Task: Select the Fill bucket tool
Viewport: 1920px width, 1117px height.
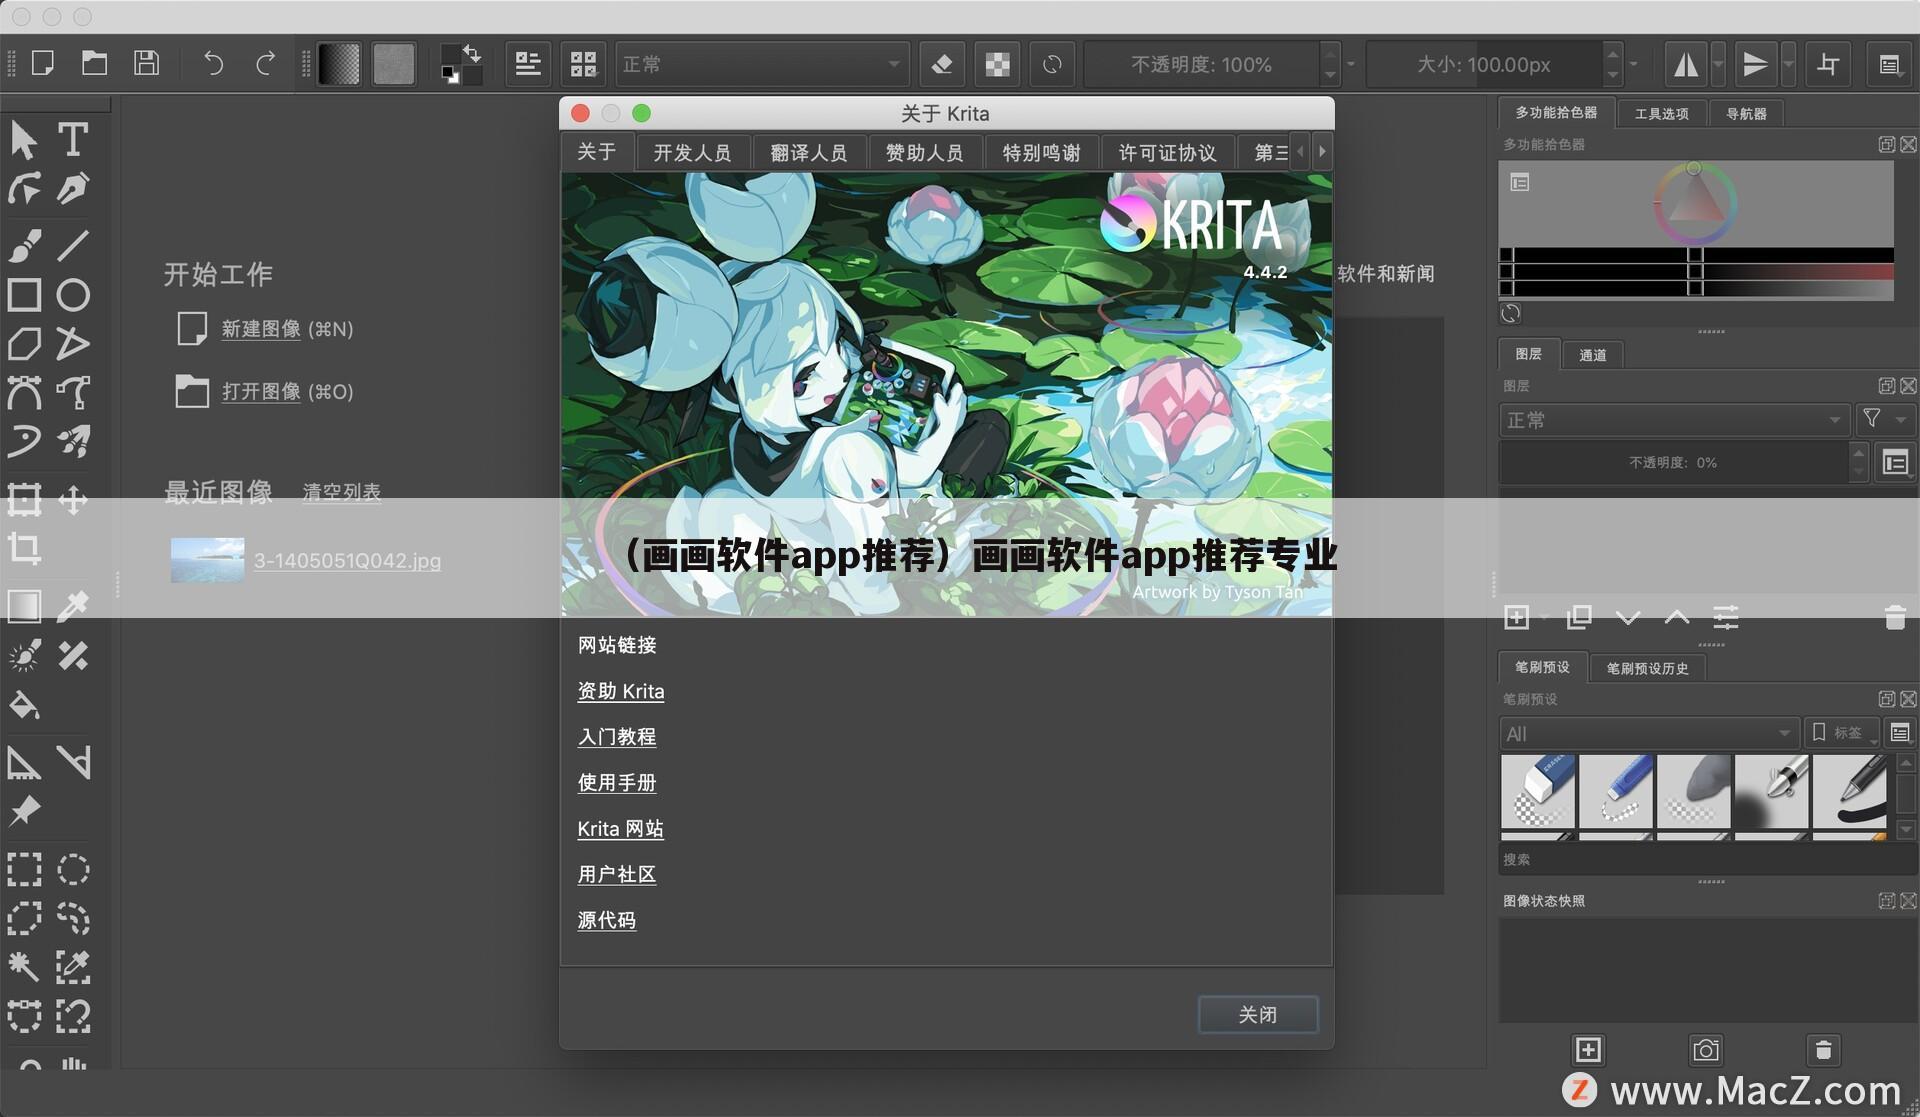Action: click(25, 705)
